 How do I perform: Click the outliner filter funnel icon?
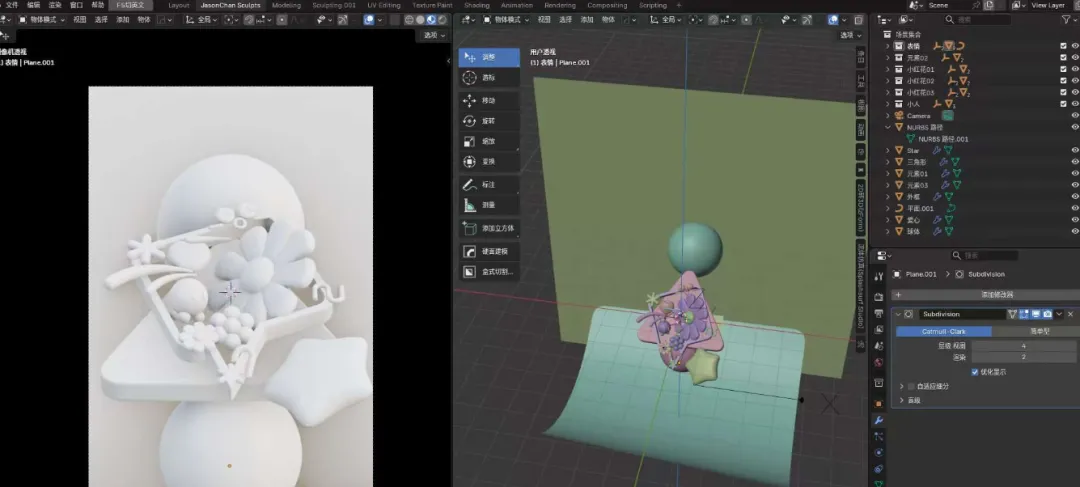pyautogui.click(x=1068, y=20)
